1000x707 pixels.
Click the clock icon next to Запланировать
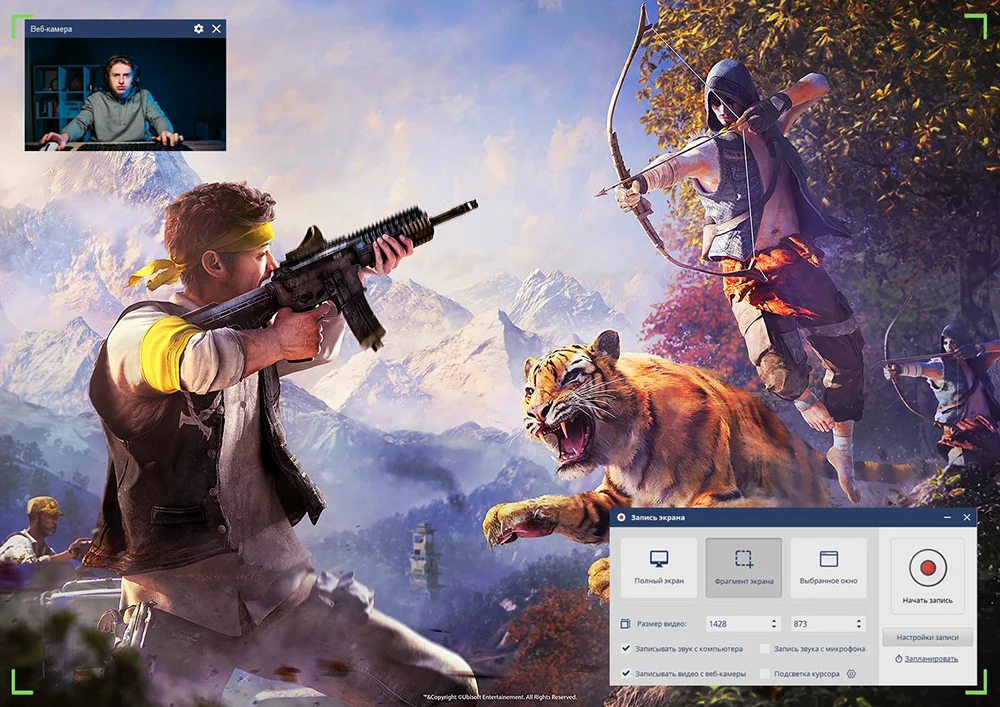tap(899, 659)
